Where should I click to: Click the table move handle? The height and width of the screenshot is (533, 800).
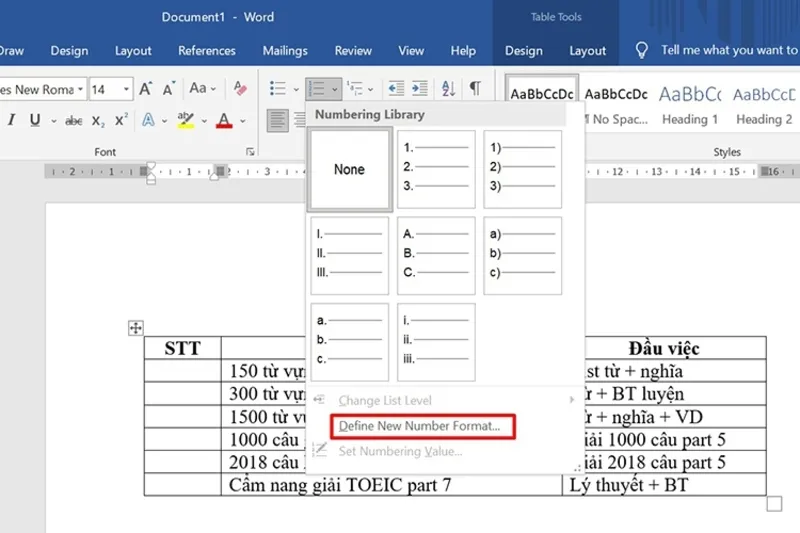[136, 328]
